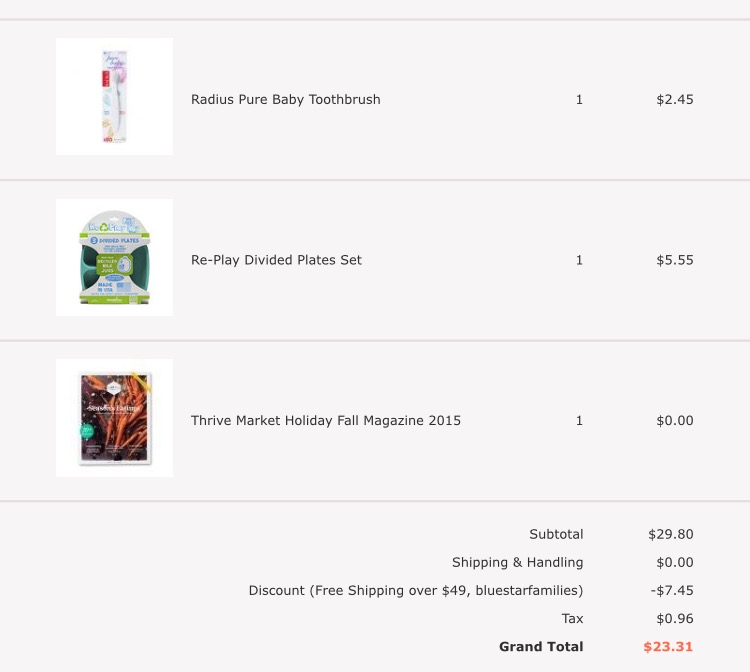750x672 pixels.
Task: Click the bold Grand Total label
Action: pos(541,647)
